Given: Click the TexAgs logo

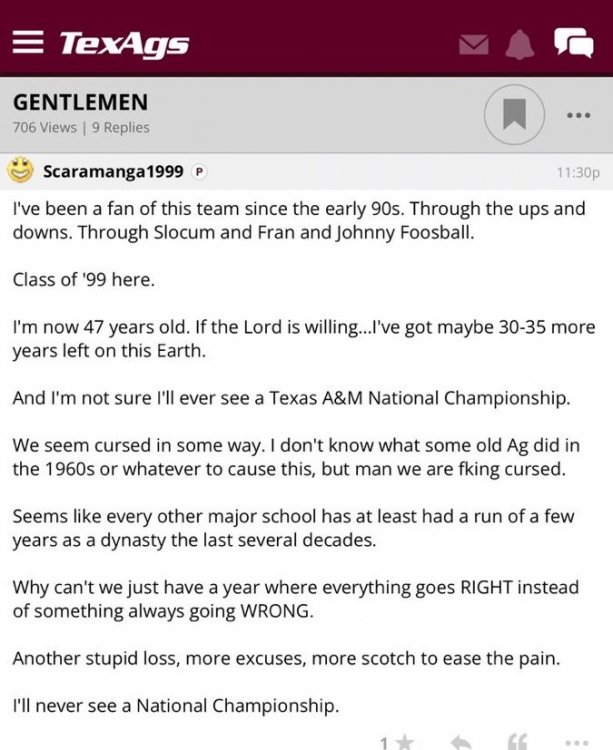Looking at the screenshot, I should tap(124, 44).
